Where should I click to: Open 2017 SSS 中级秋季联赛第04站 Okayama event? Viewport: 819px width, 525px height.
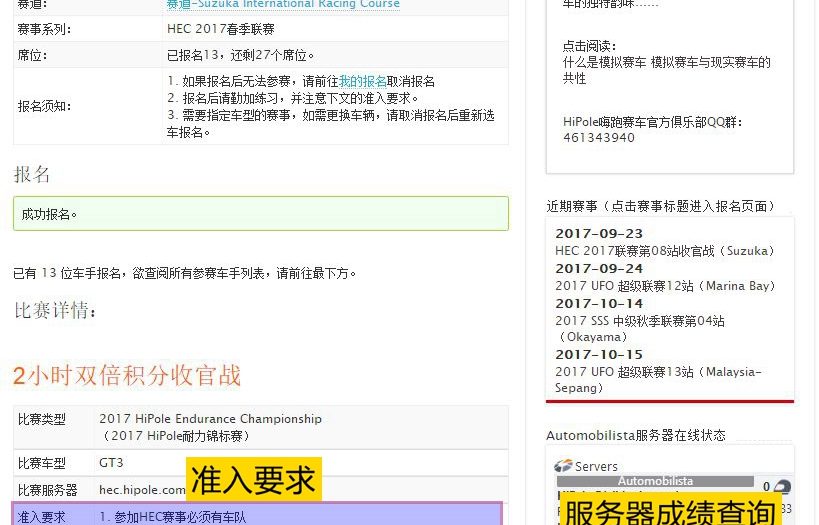coord(639,329)
